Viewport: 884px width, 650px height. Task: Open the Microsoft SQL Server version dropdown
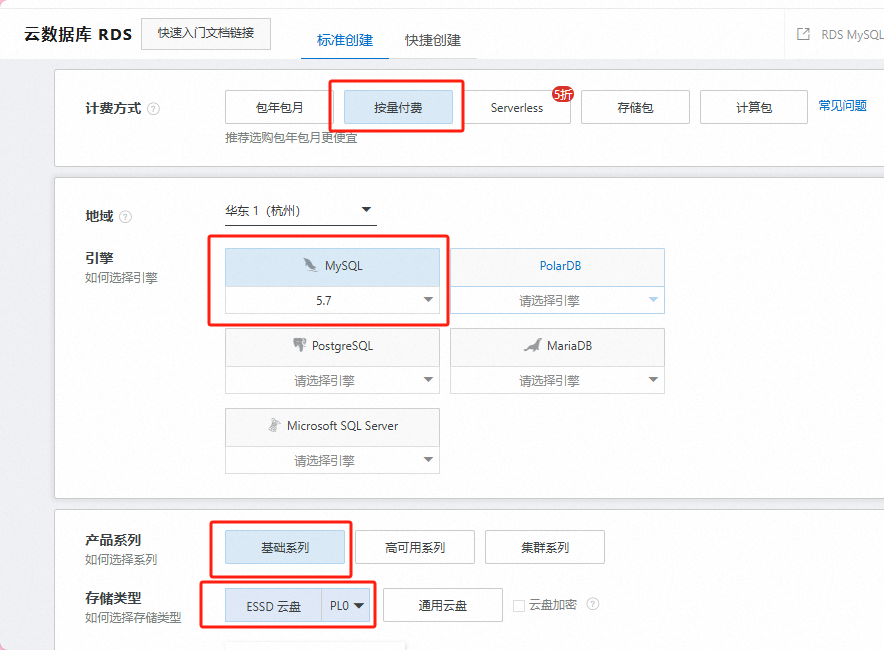(x=332, y=461)
